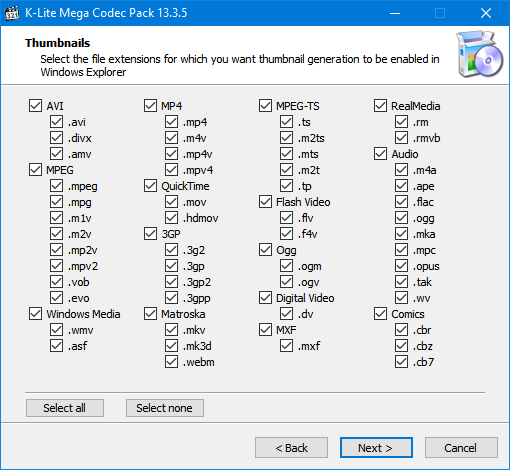The width and height of the screenshot is (510, 470).
Task: Toggle the .ogm checkbox
Action: click(x=286, y=266)
